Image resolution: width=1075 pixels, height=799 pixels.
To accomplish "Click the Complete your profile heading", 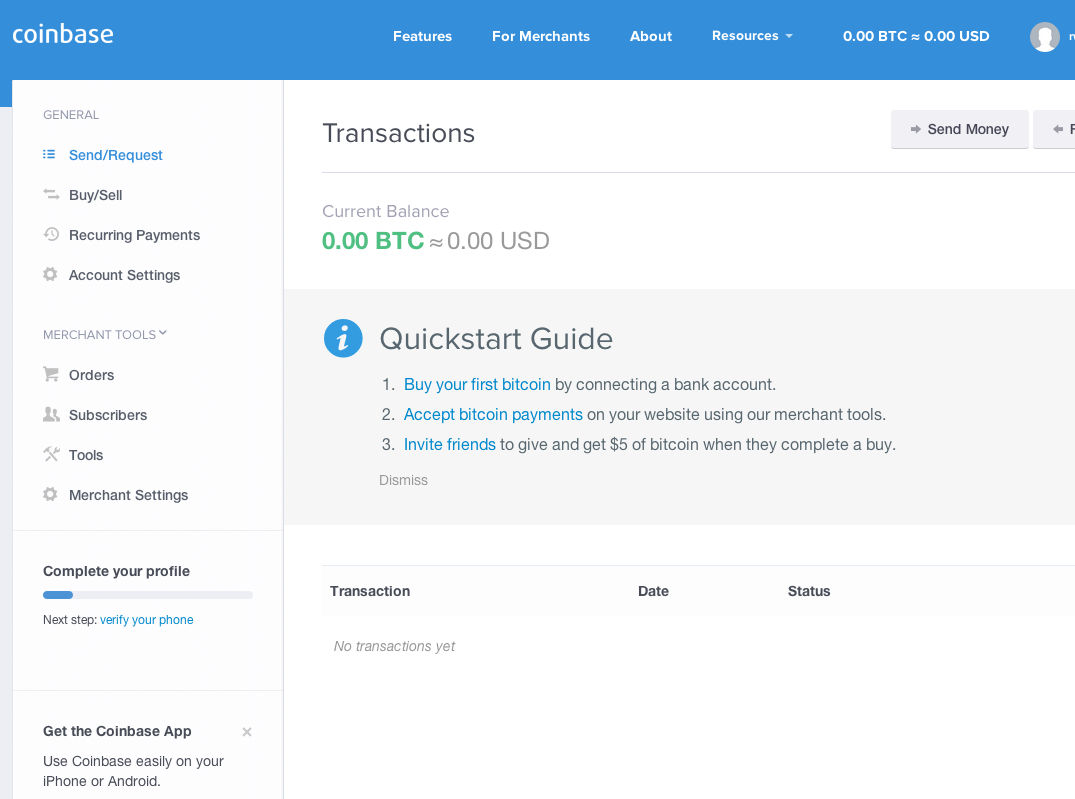I will point(117,571).
